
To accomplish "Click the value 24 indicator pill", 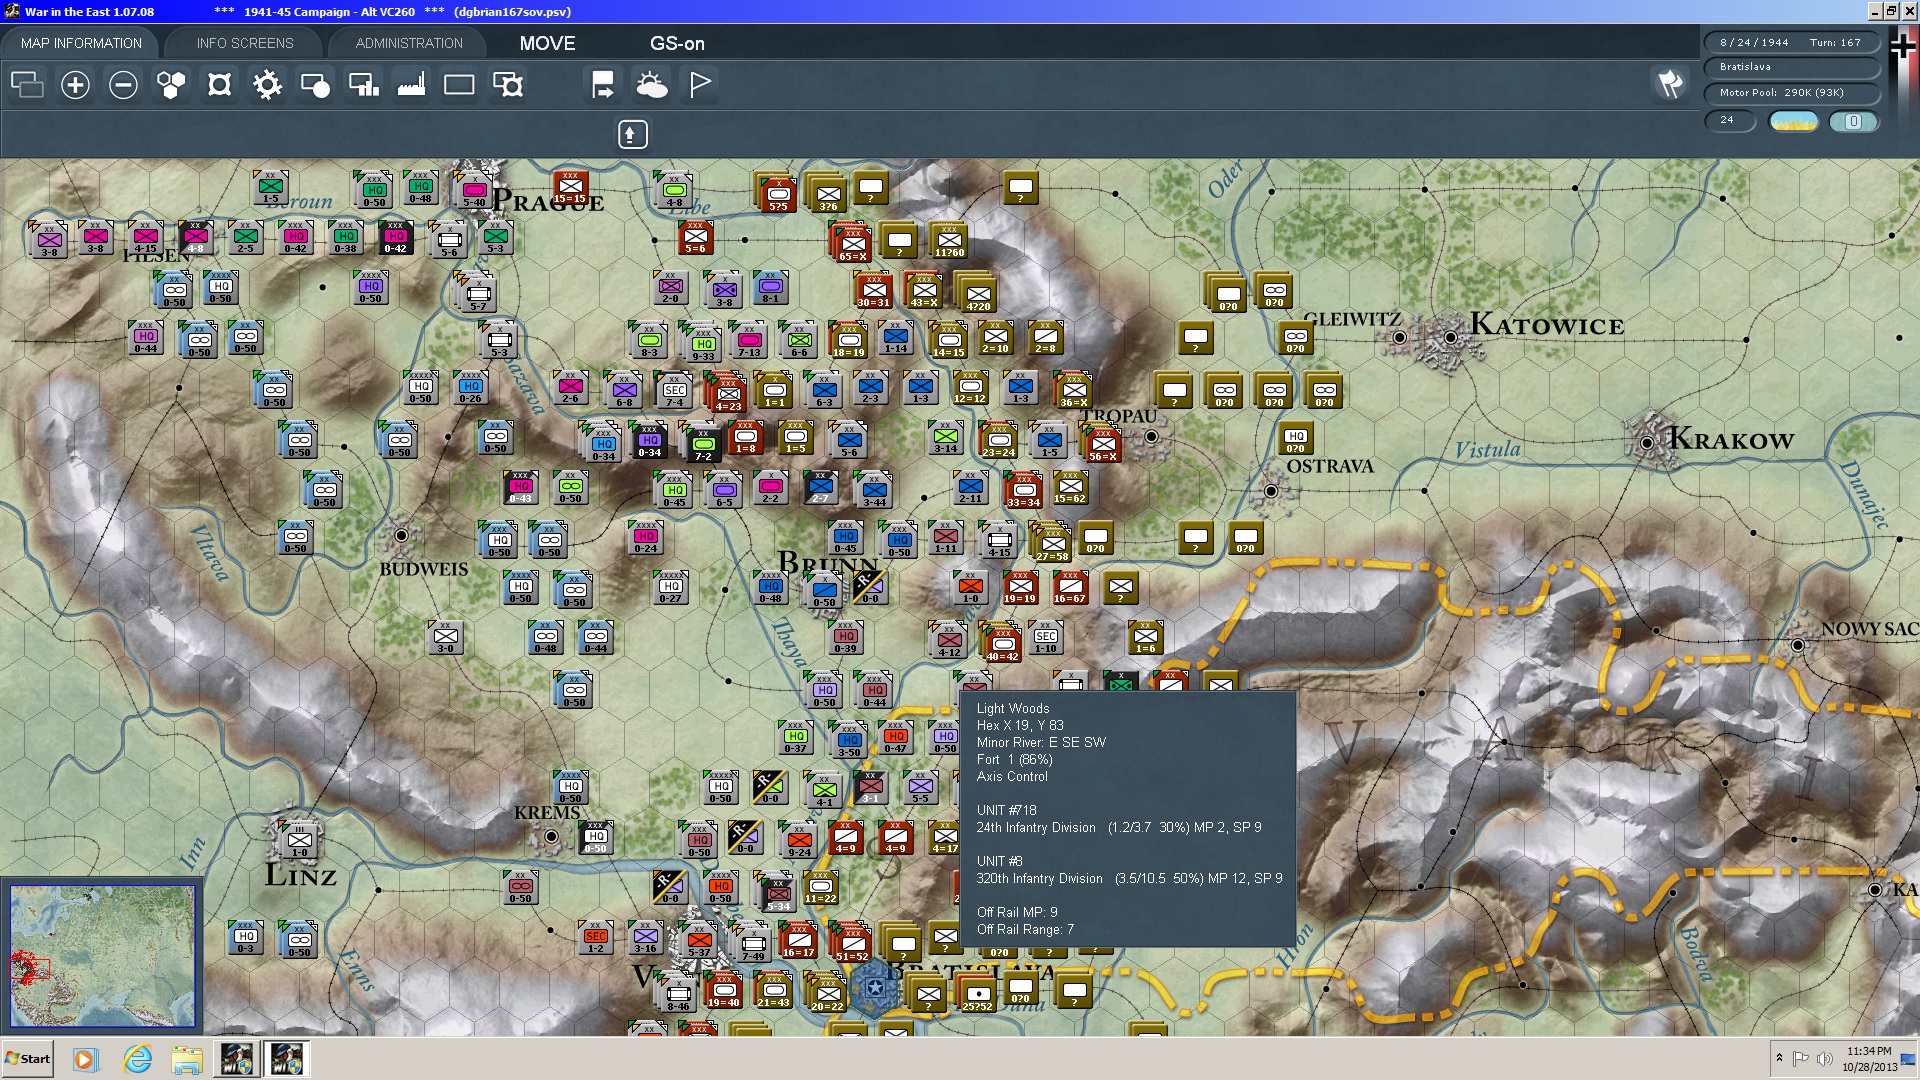I will (1729, 120).
